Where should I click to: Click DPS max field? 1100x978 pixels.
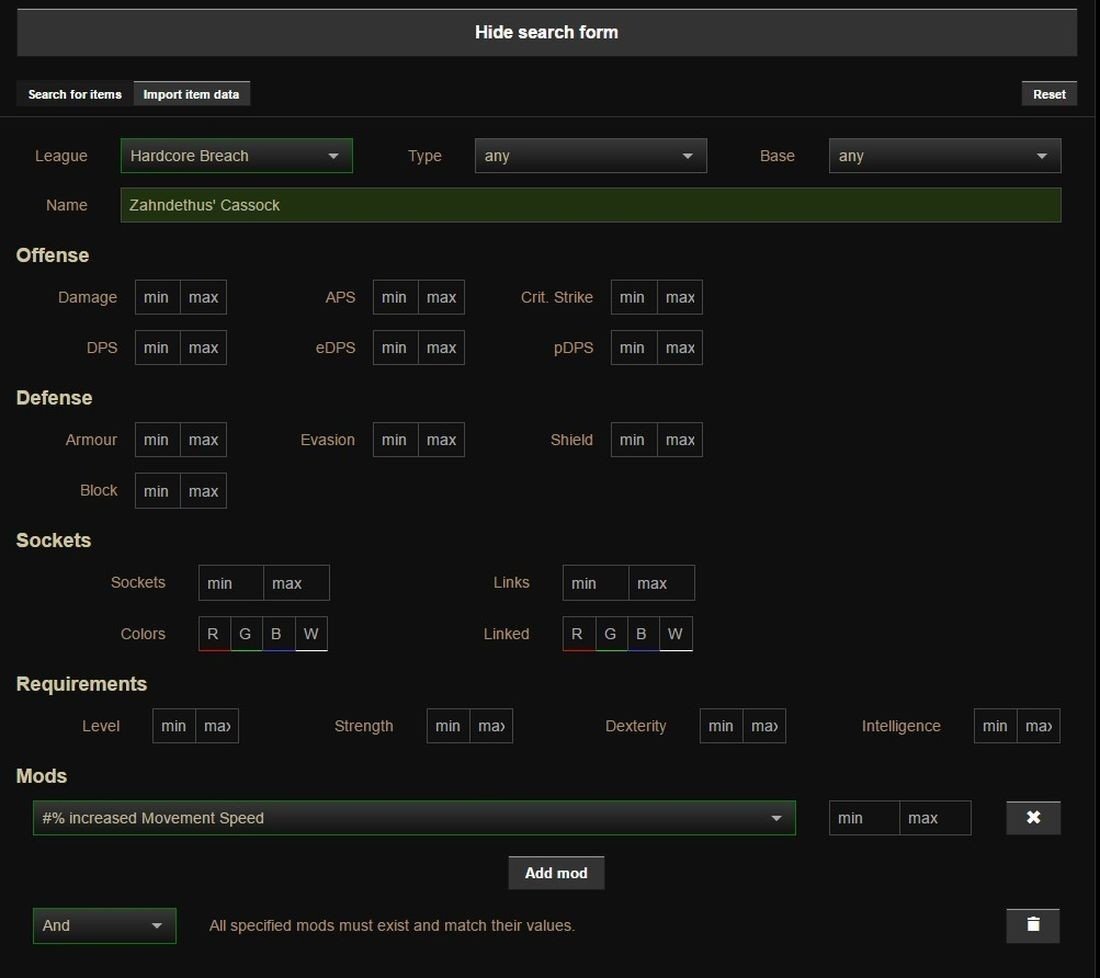pos(203,348)
